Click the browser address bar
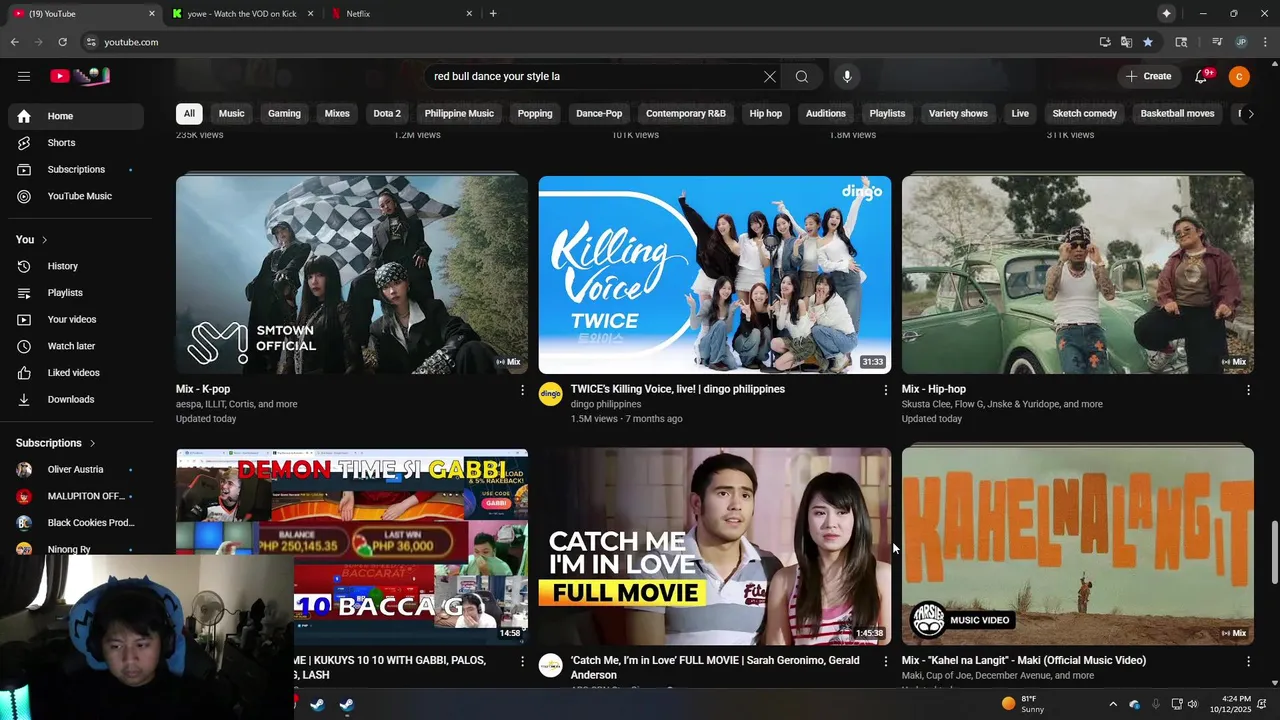 click(590, 42)
